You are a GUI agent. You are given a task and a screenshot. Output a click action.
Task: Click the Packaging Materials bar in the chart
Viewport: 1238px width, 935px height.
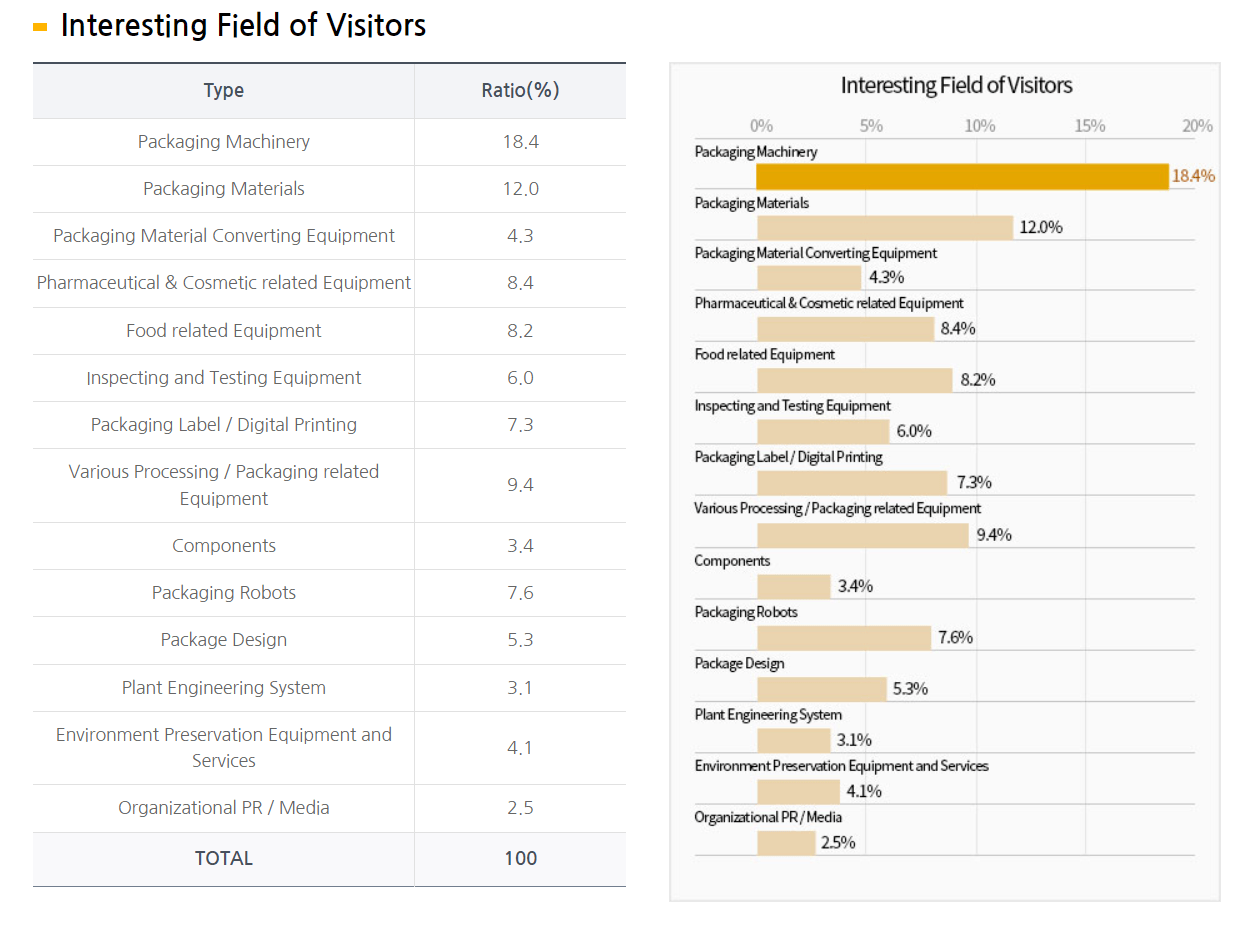885,227
